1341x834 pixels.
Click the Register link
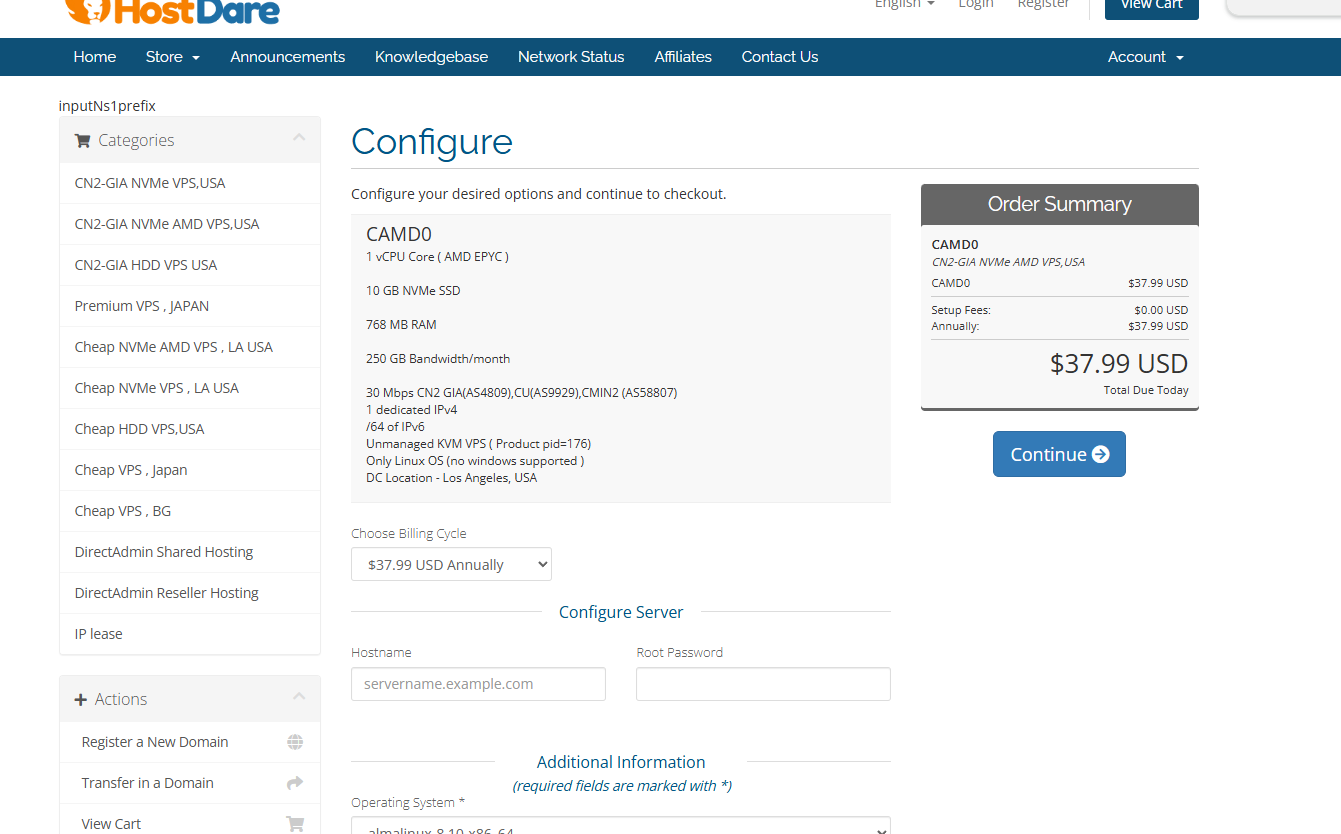[x=1043, y=5]
